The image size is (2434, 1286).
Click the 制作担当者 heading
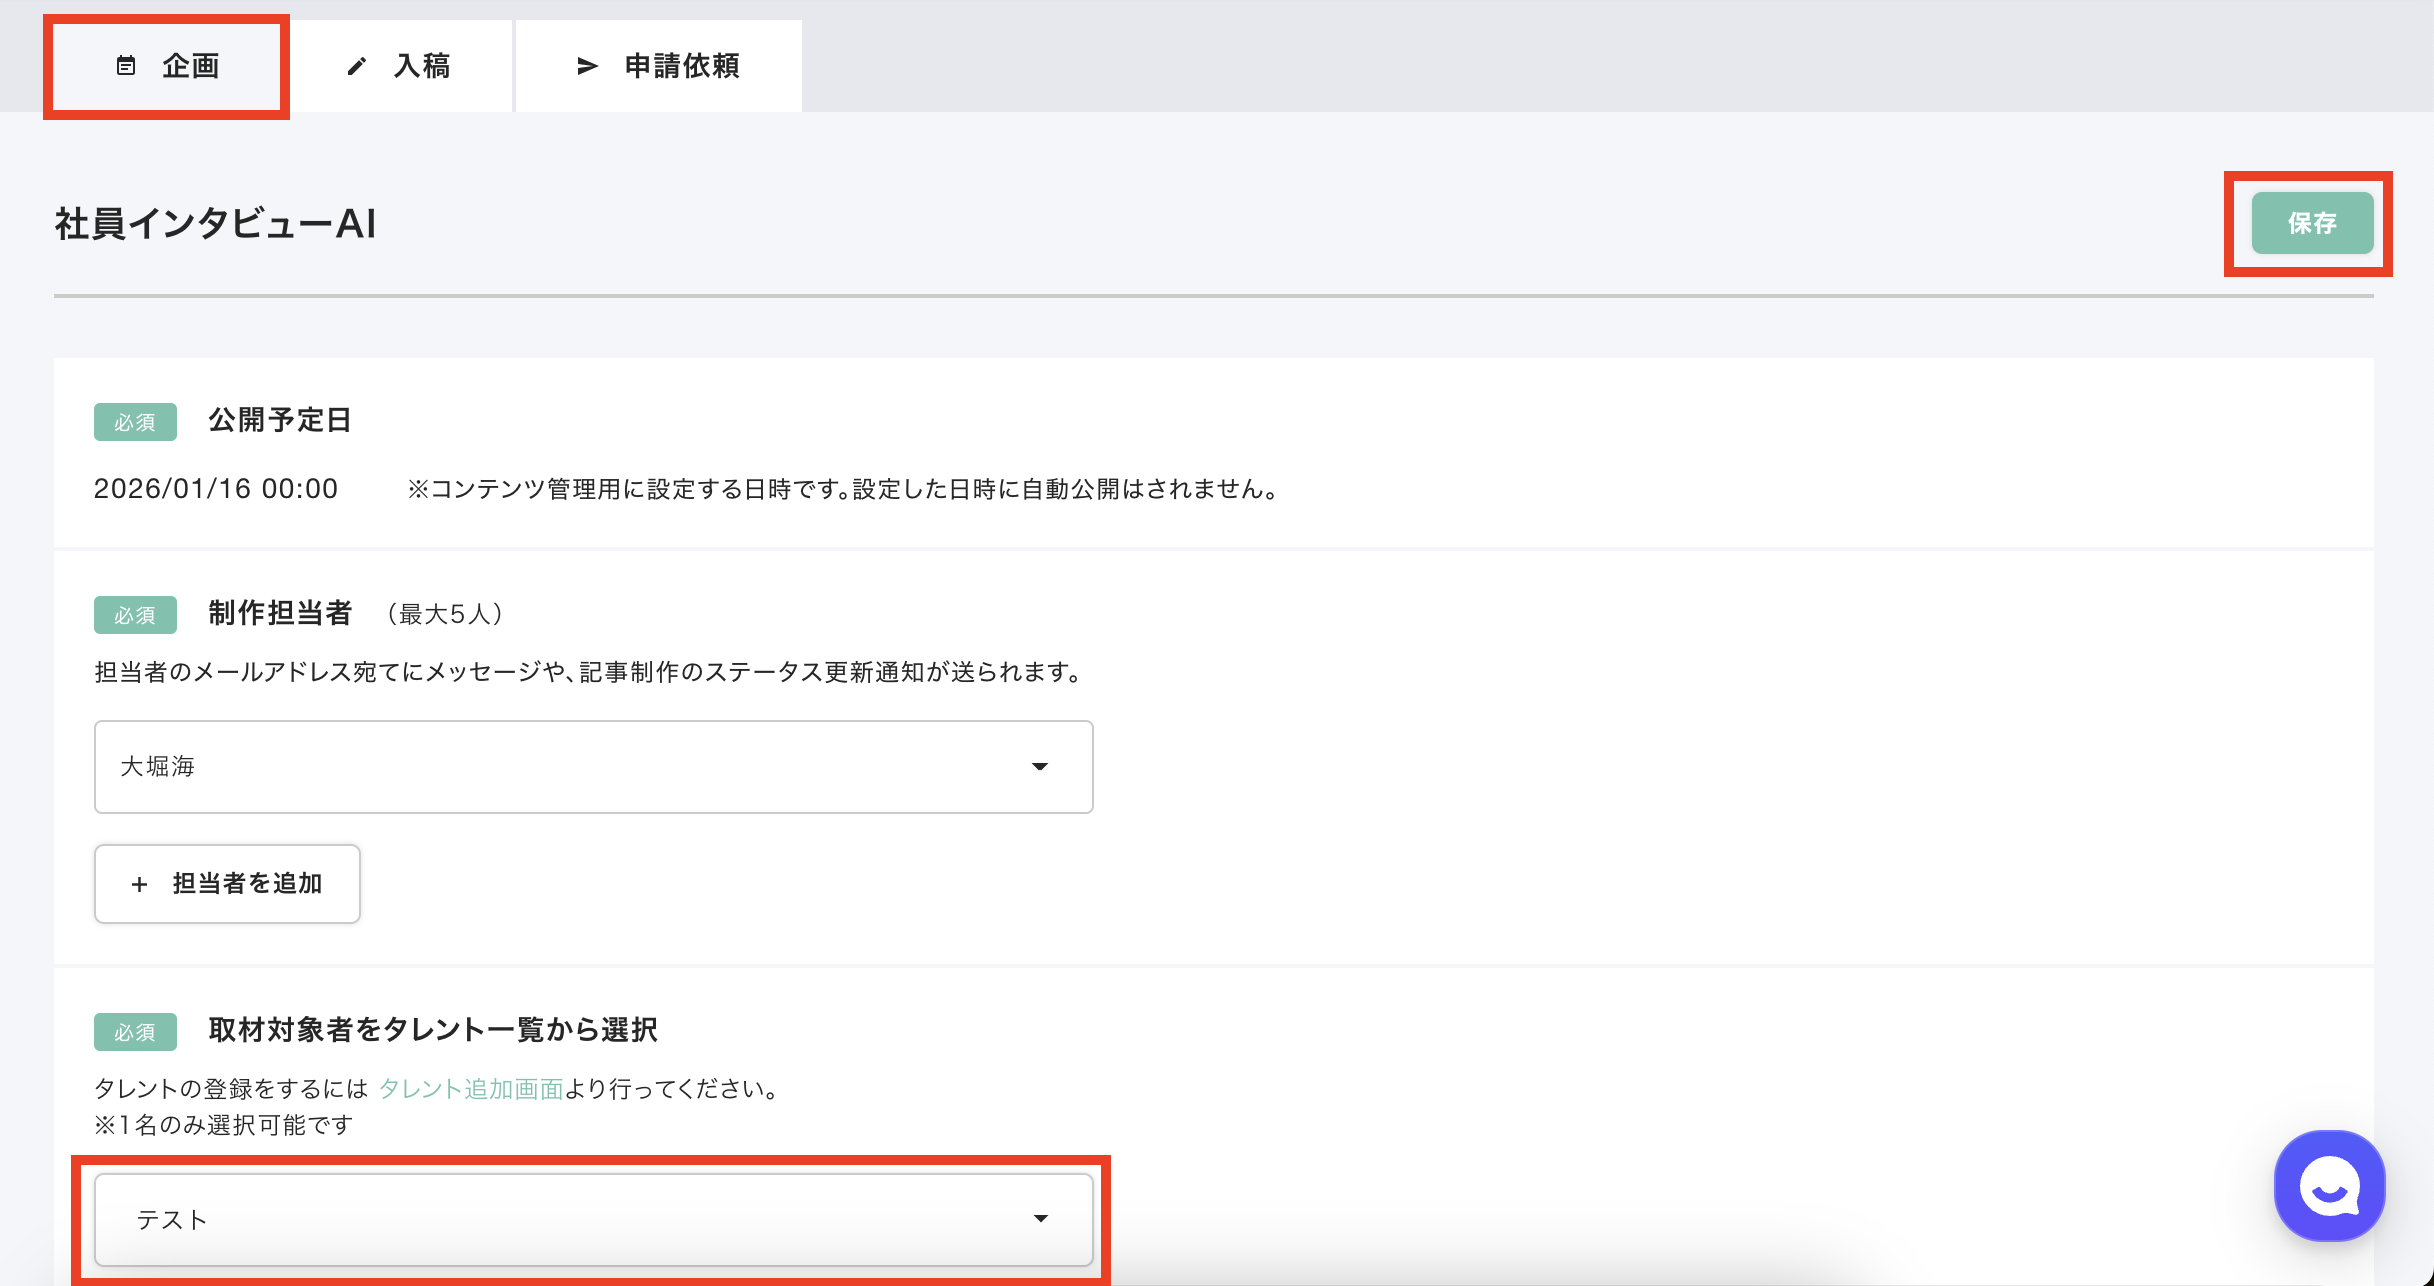click(x=280, y=614)
